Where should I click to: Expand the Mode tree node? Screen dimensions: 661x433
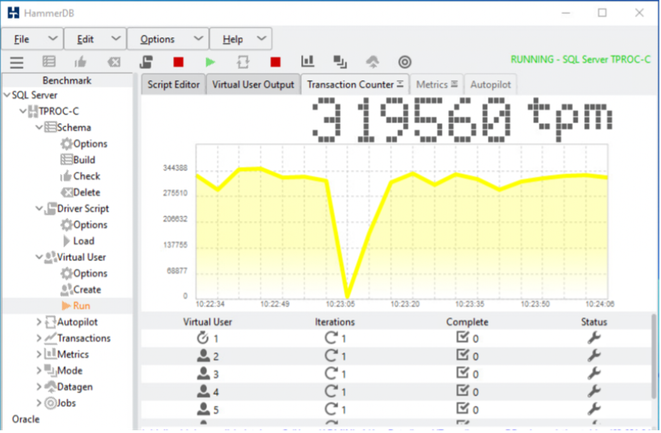39,371
